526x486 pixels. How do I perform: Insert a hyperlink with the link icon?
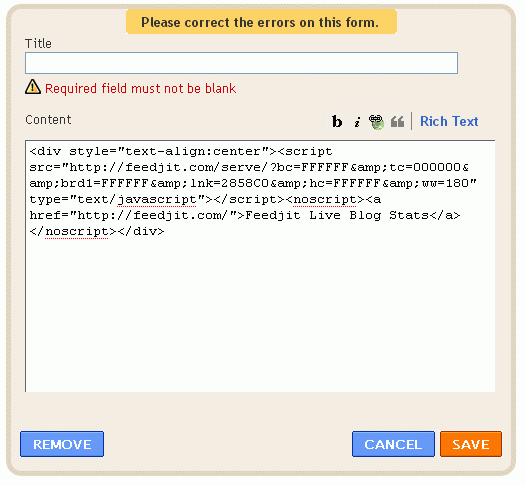click(376, 122)
